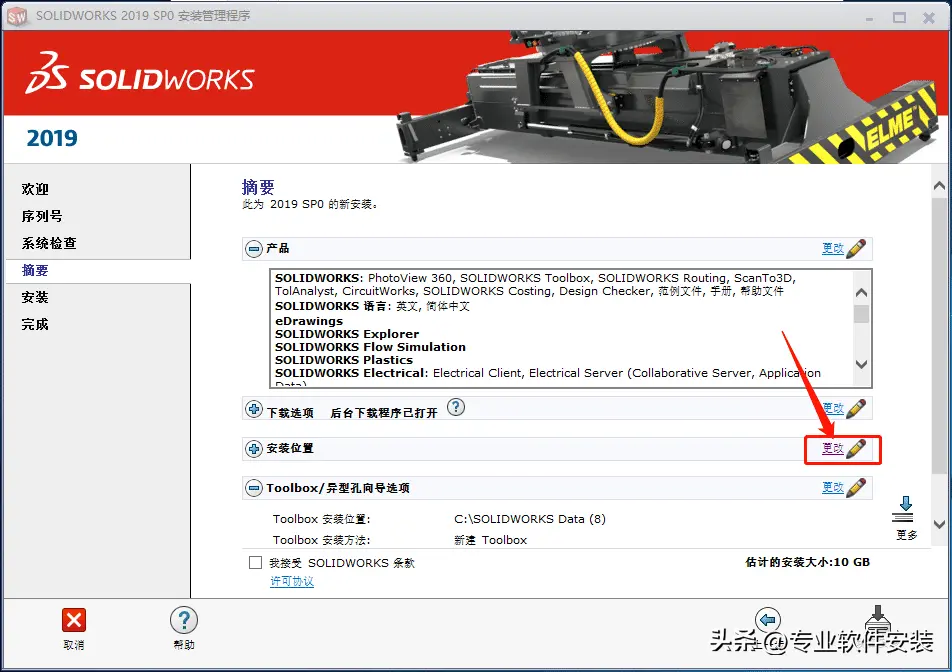Click main page scrollbar down arrow

(939, 524)
